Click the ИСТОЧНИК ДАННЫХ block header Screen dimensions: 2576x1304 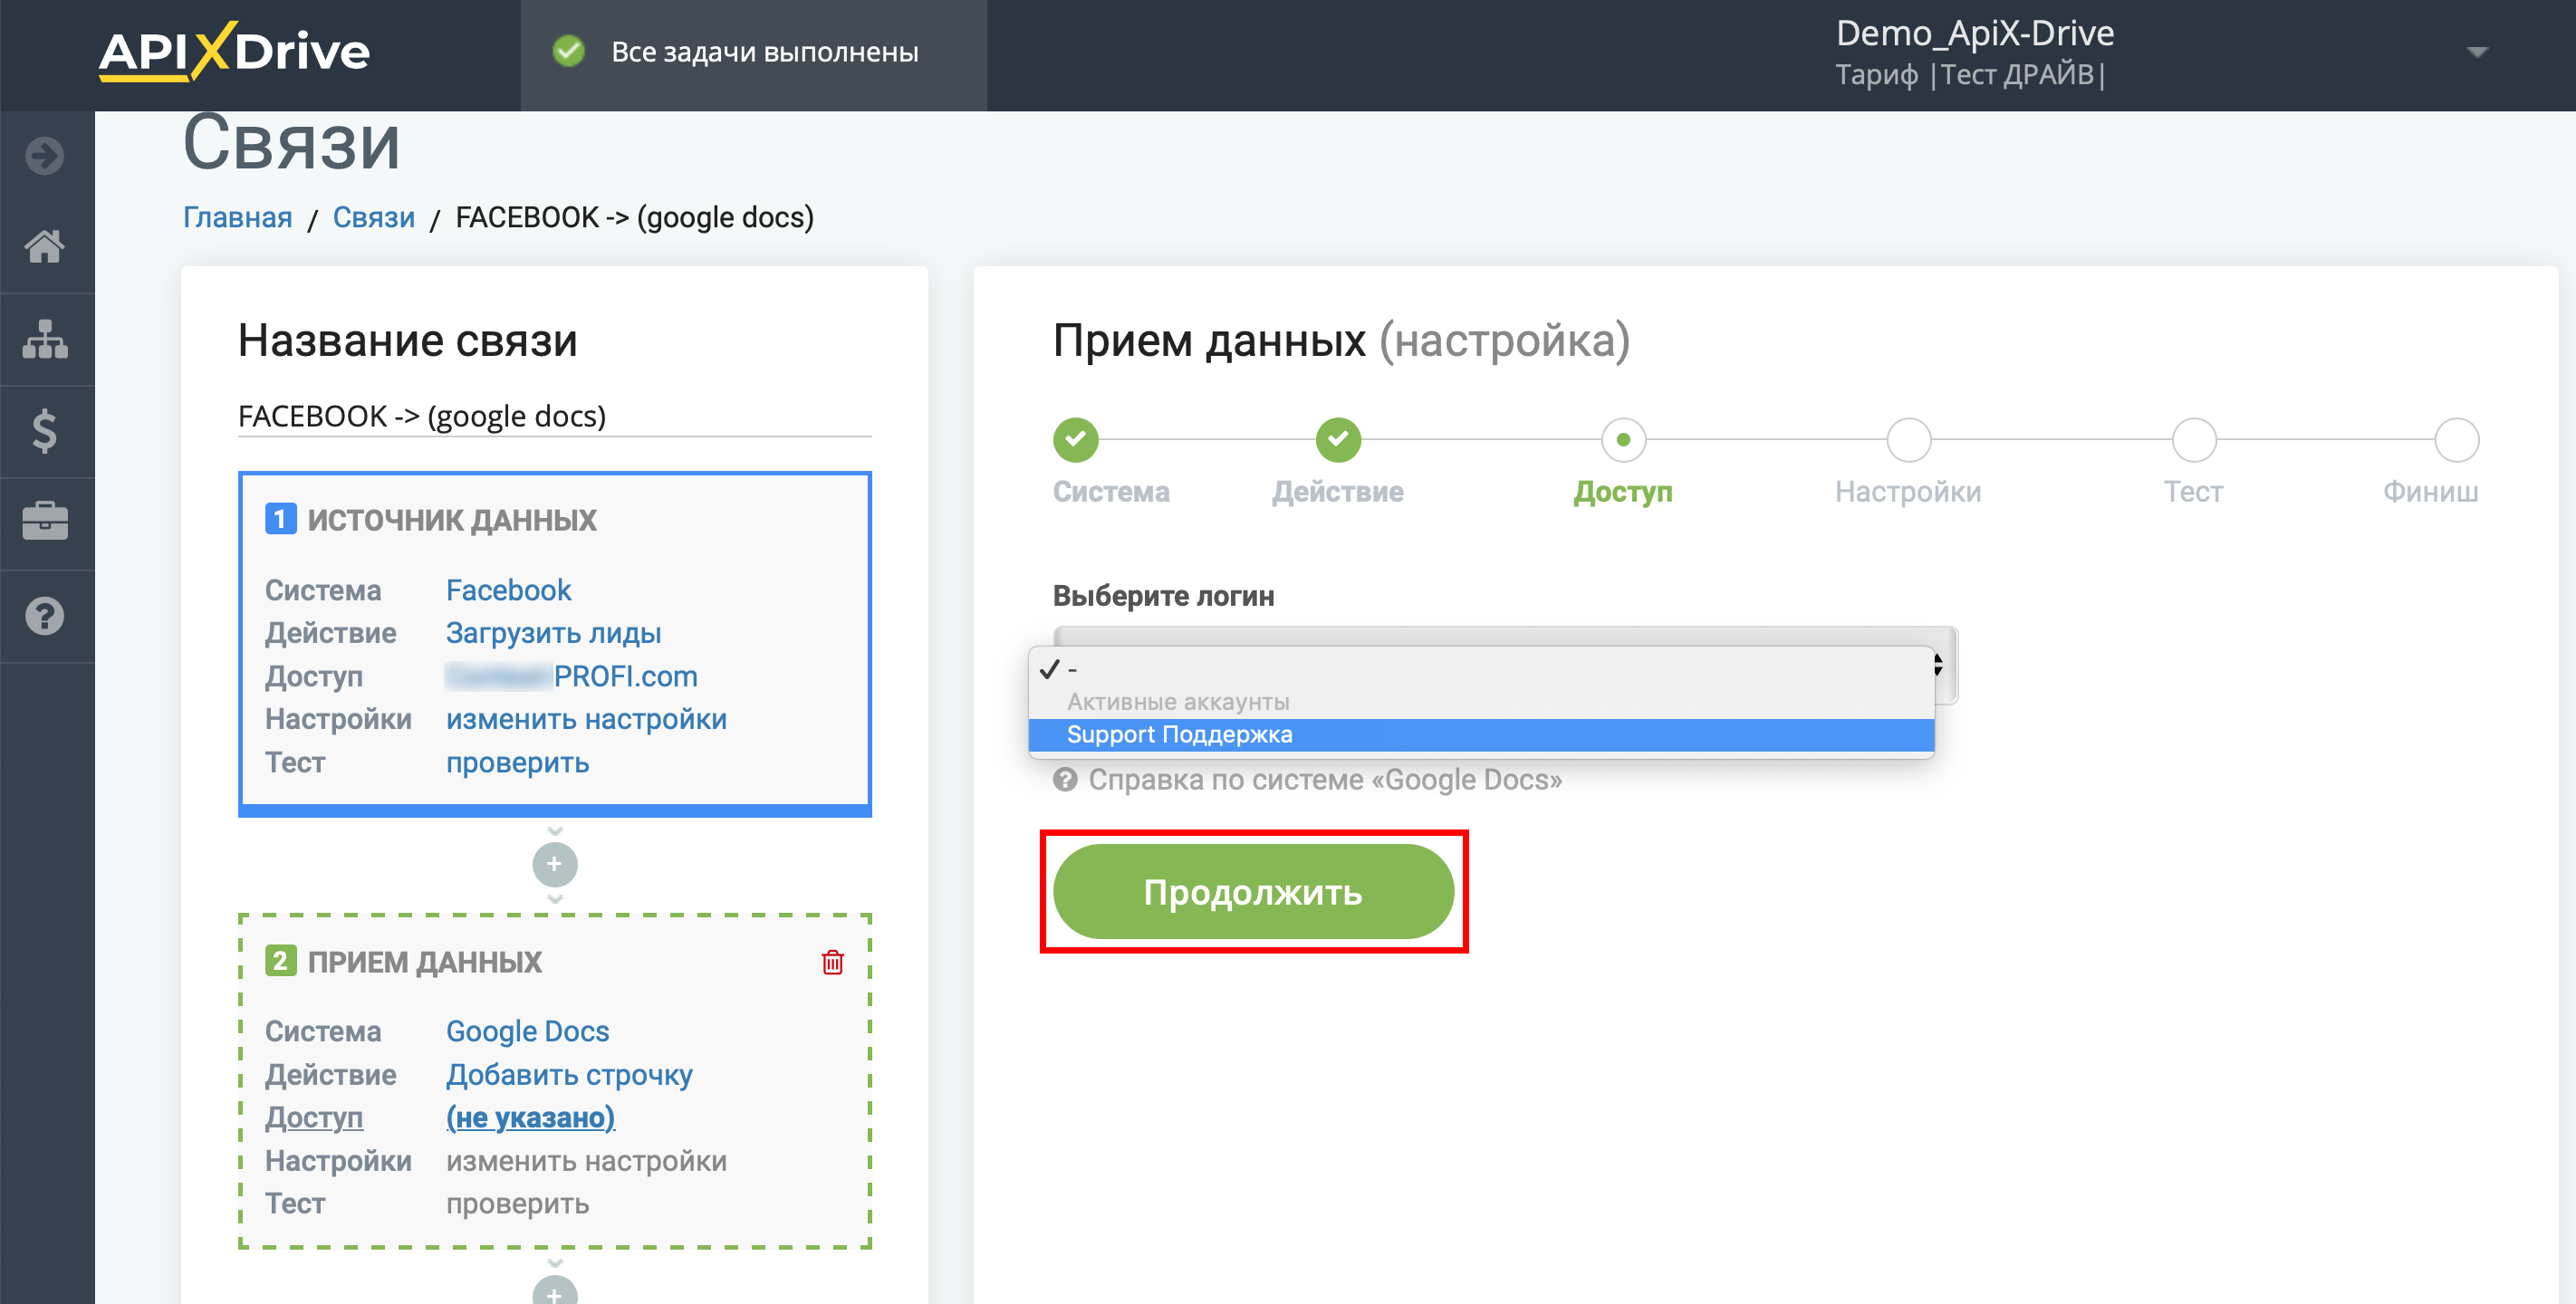click(x=451, y=520)
